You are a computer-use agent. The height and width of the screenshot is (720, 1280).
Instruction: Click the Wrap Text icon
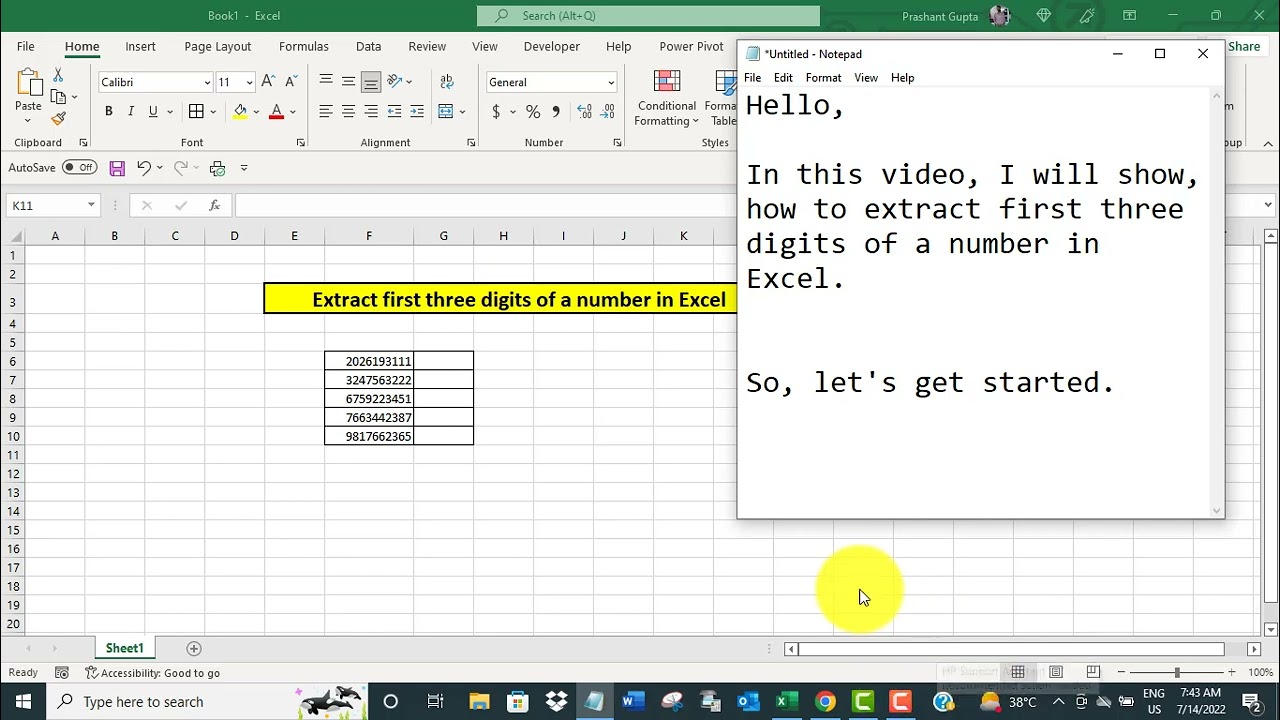[x=447, y=82]
